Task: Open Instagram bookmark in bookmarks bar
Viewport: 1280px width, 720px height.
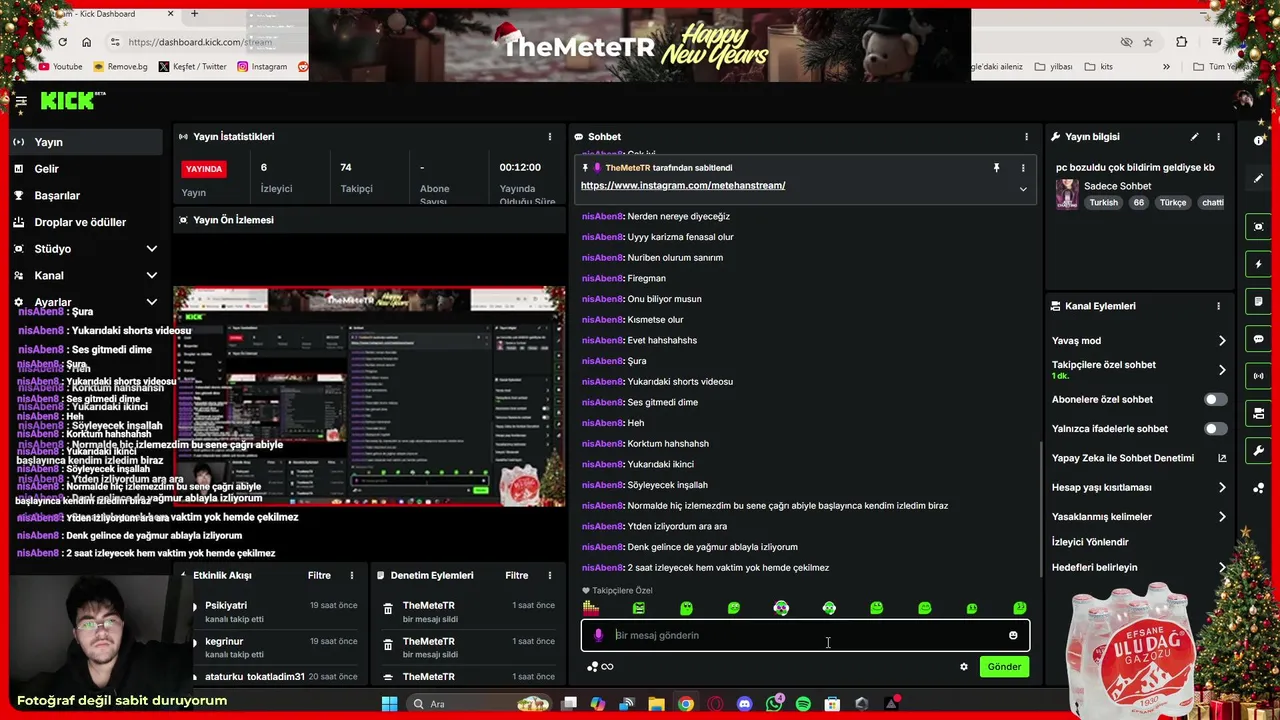Action: 262,67
